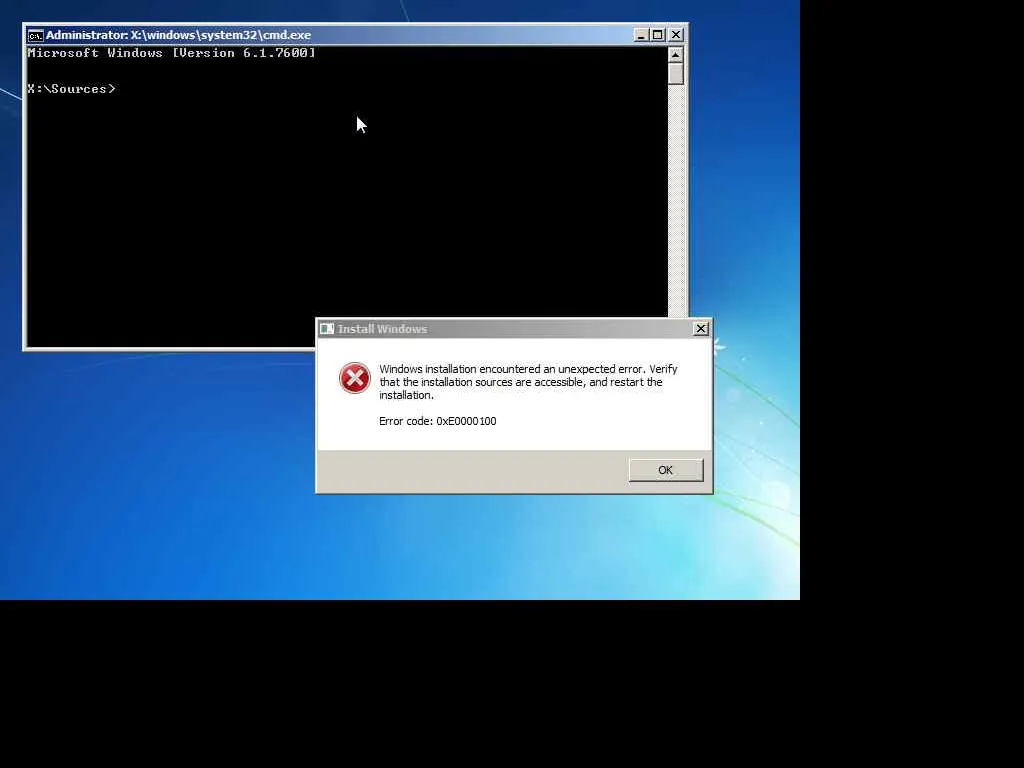Close the Administrator cmd.exe window
The image size is (1024, 768).
click(x=676, y=35)
